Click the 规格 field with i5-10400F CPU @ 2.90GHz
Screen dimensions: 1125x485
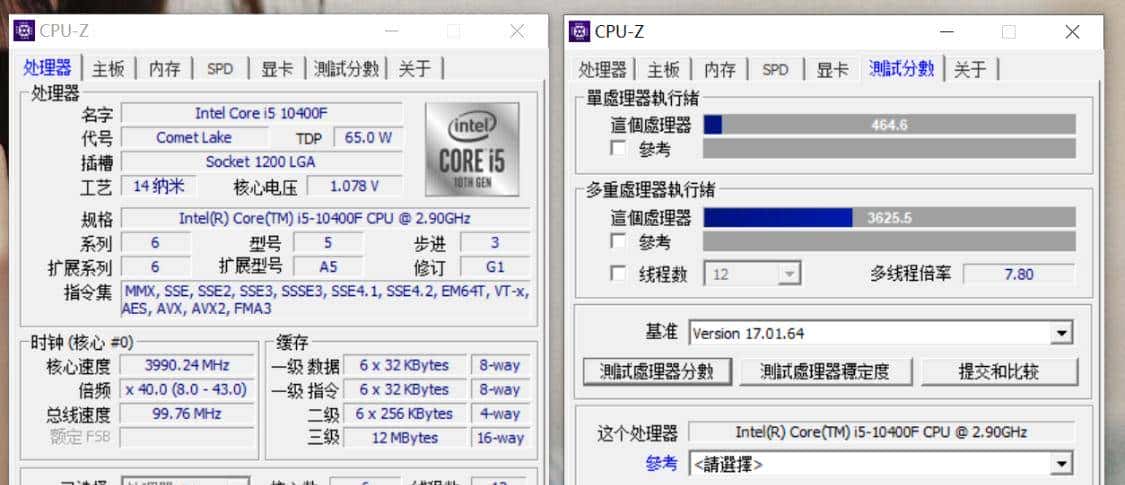coord(325,218)
